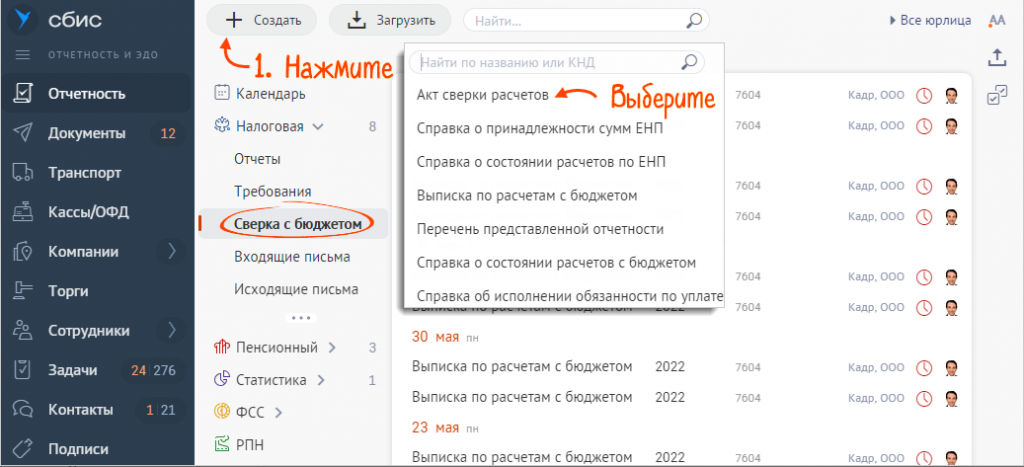Select Акт сверки расчетов from the list
The width and height of the screenshot is (1024, 467).
[482, 95]
